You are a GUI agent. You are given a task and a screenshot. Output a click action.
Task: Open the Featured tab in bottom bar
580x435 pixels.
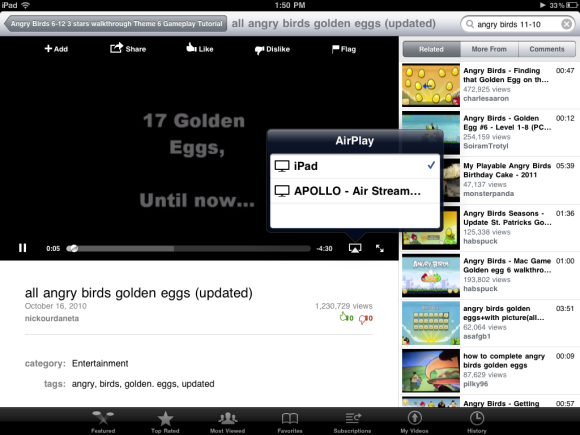point(103,422)
